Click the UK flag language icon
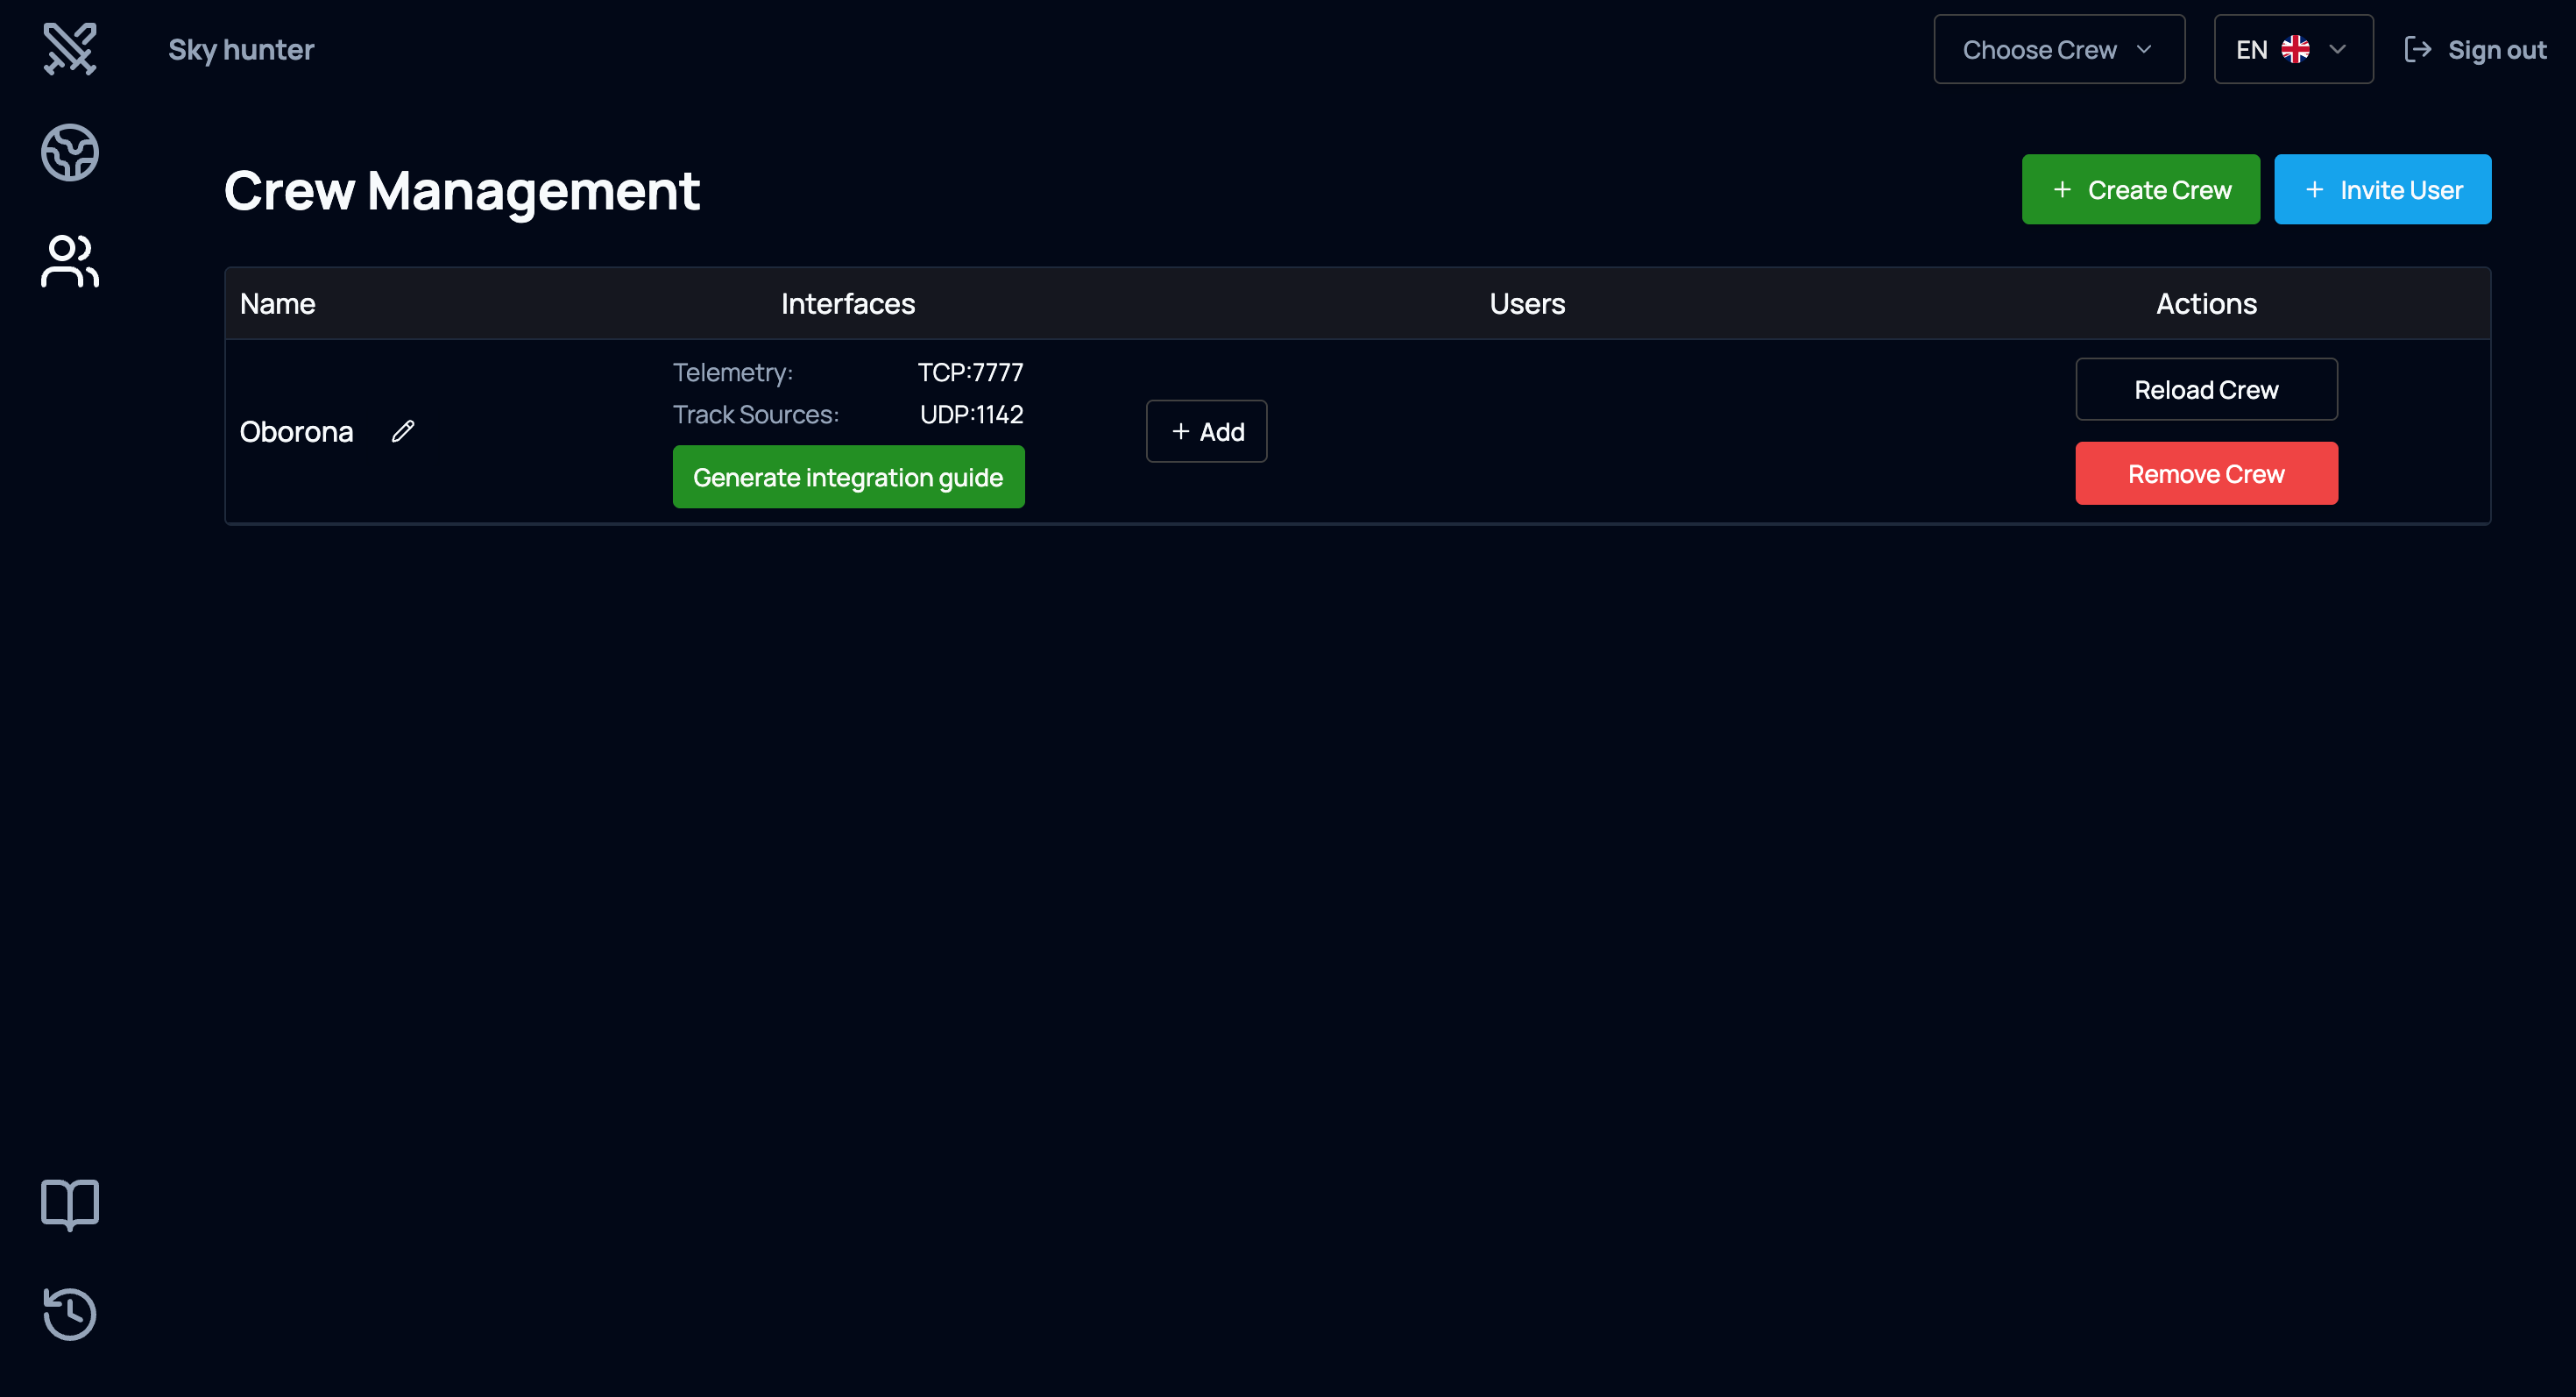 2295,49
